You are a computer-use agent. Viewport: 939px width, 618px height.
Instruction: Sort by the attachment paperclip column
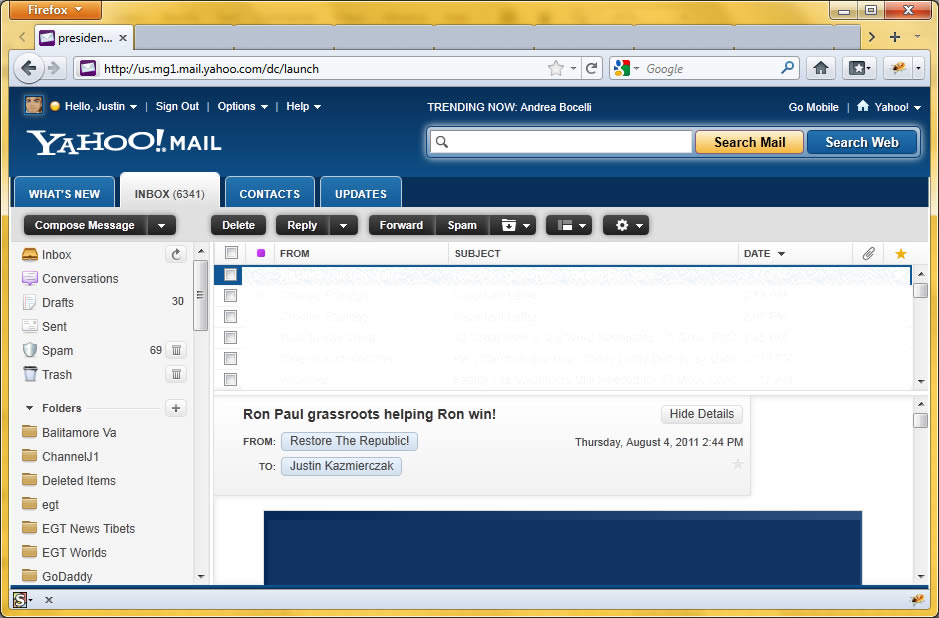(868, 254)
